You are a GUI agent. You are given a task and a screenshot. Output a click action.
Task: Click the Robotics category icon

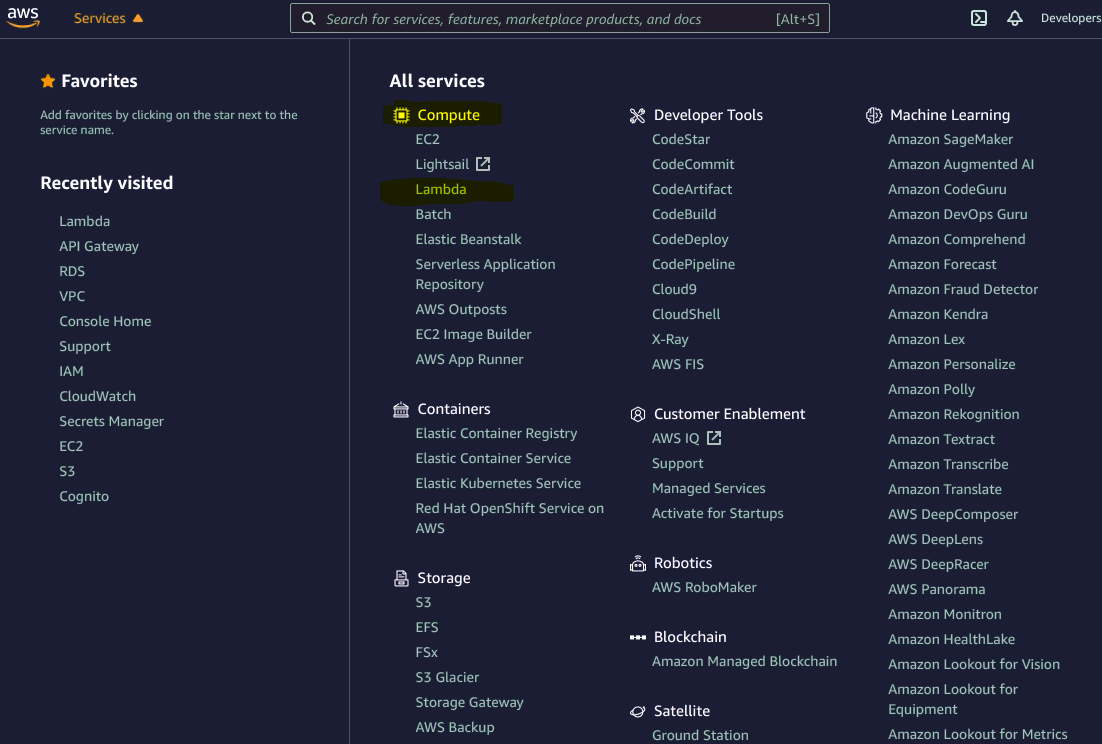click(637, 563)
